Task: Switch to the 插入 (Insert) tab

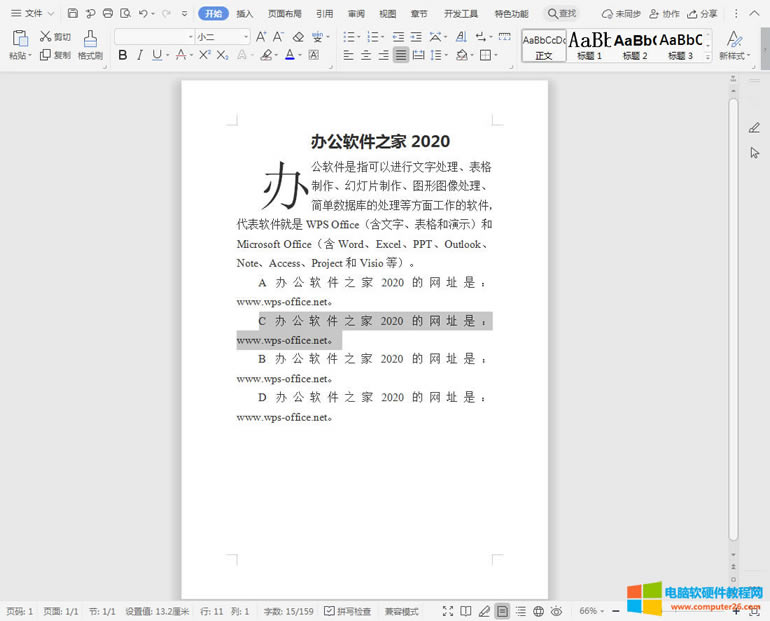Action: [x=245, y=14]
